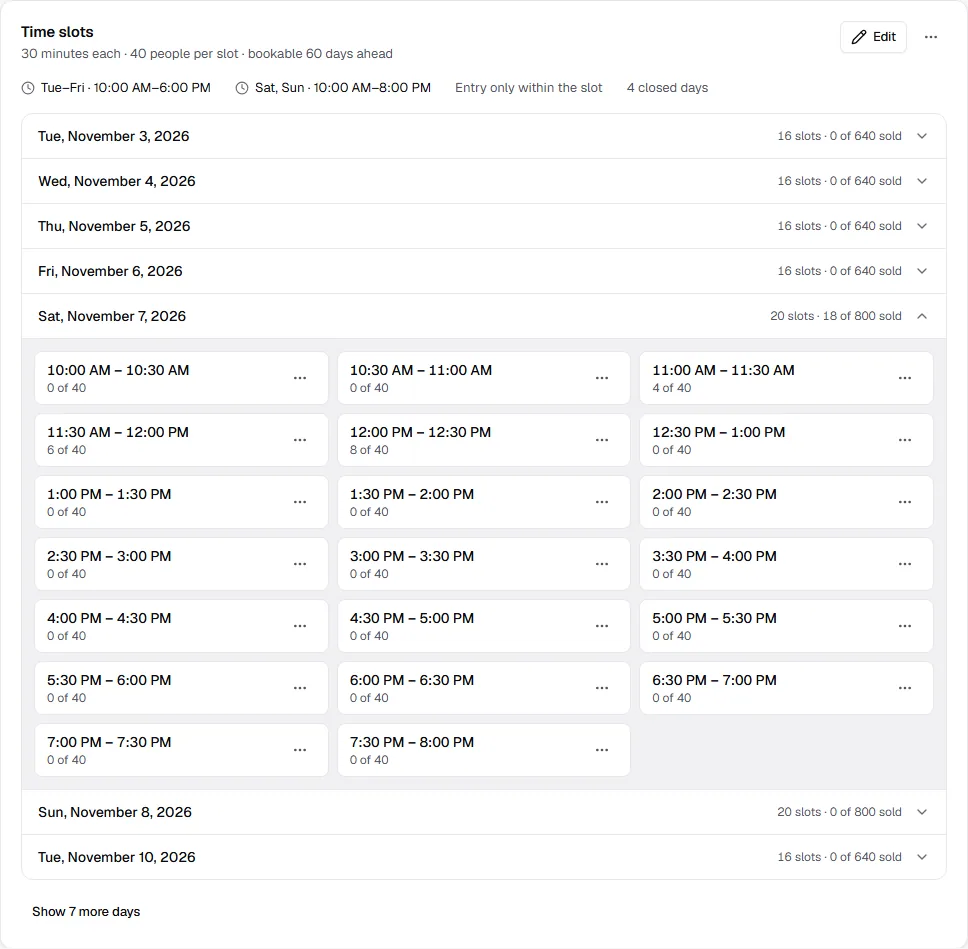Open options for 5:00 PM – 5:30 PM slot

click(905, 626)
